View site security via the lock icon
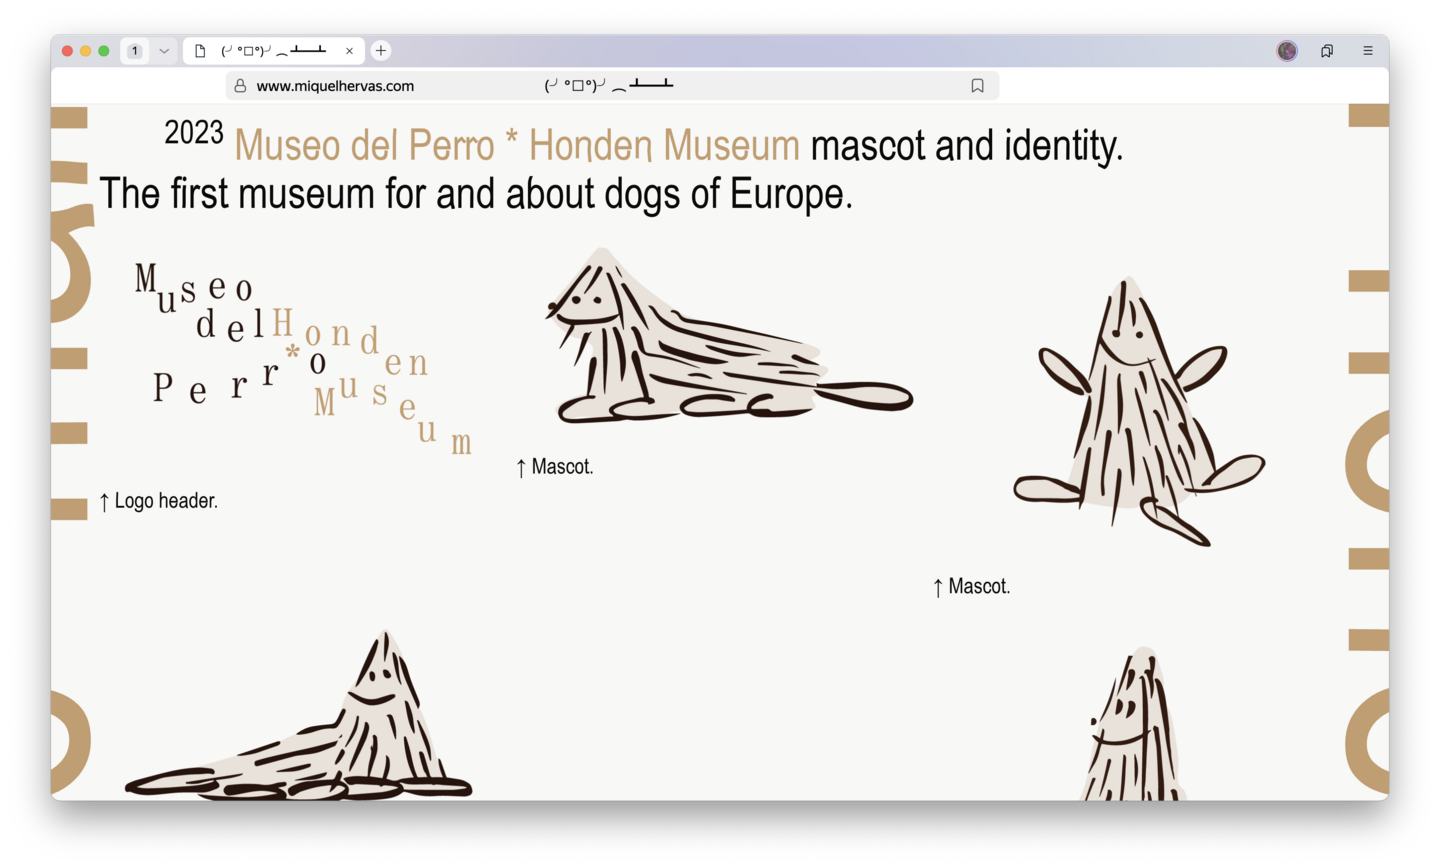 (x=240, y=86)
